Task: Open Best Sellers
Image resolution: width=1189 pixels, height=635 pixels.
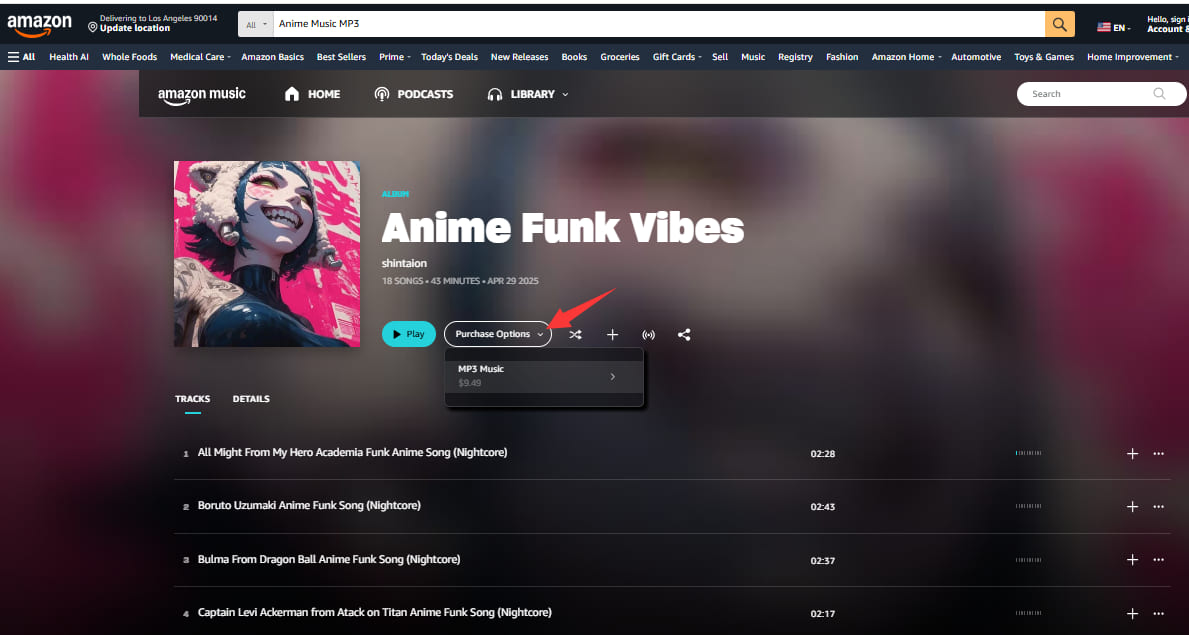Action: [x=341, y=57]
